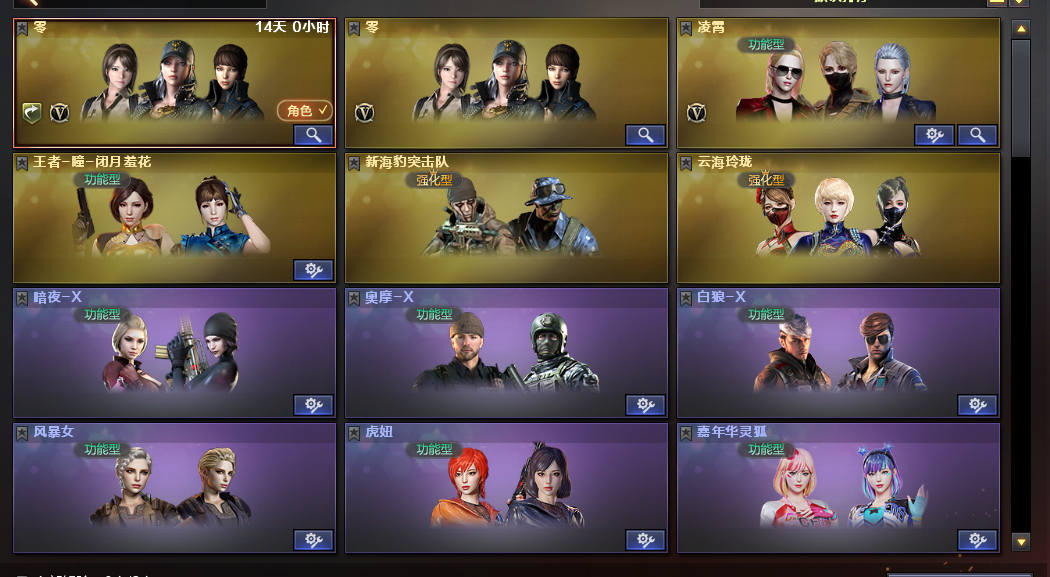Click the green shield arrow icon on 零 card

[31, 112]
